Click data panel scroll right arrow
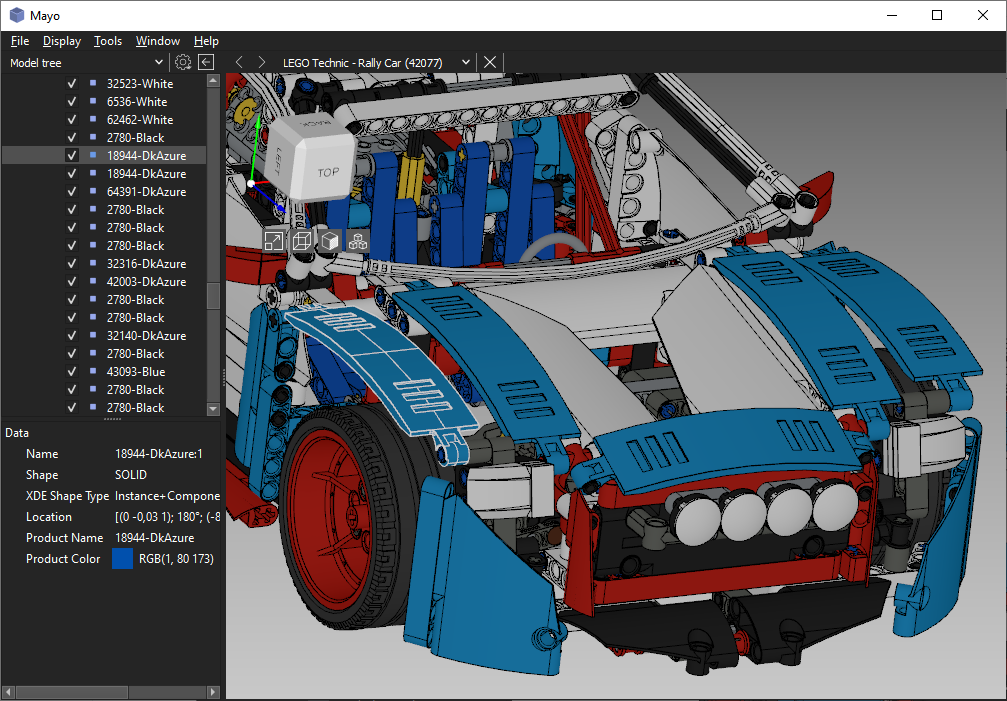This screenshot has width=1007, height=701. coord(213,692)
